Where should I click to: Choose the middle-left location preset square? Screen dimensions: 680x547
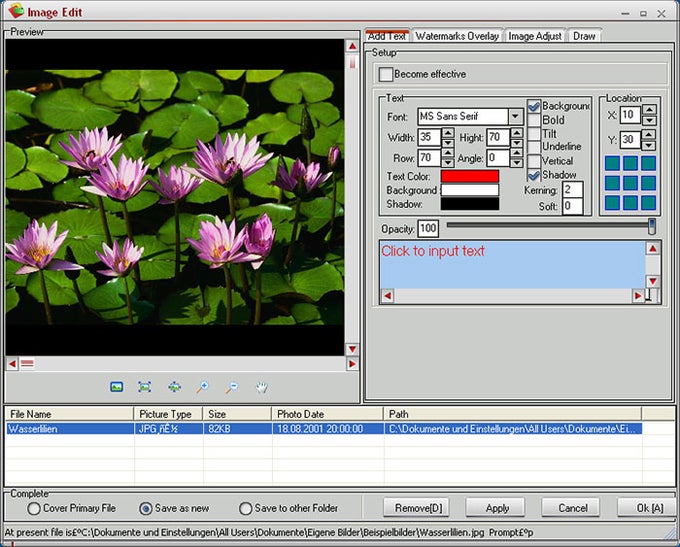(x=612, y=183)
